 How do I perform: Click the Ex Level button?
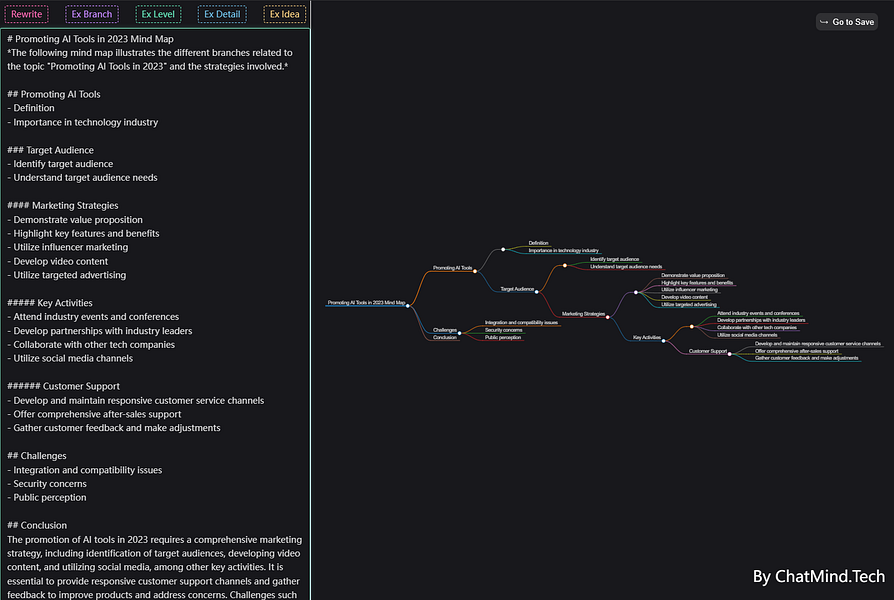[158, 14]
